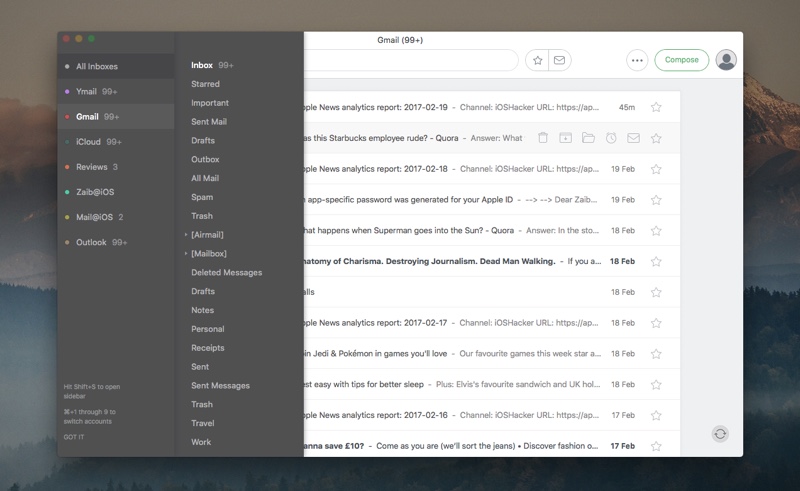
Task: Star the analytics report 2017-02-19 email
Action: pos(656,107)
